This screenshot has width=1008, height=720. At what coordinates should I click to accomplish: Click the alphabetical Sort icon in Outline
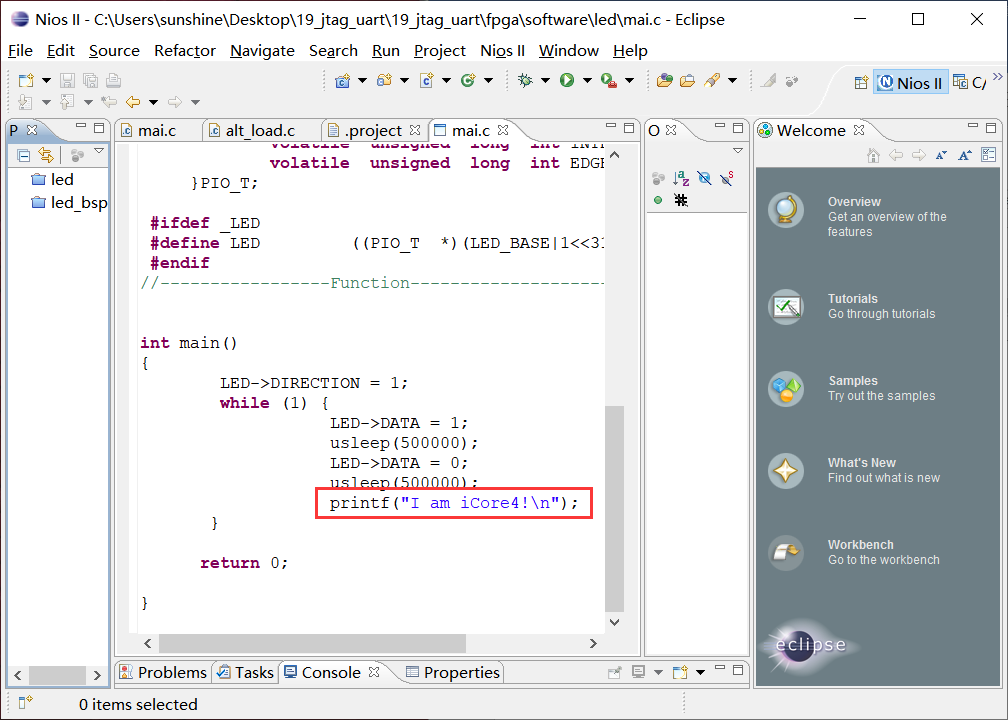(681, 178)
